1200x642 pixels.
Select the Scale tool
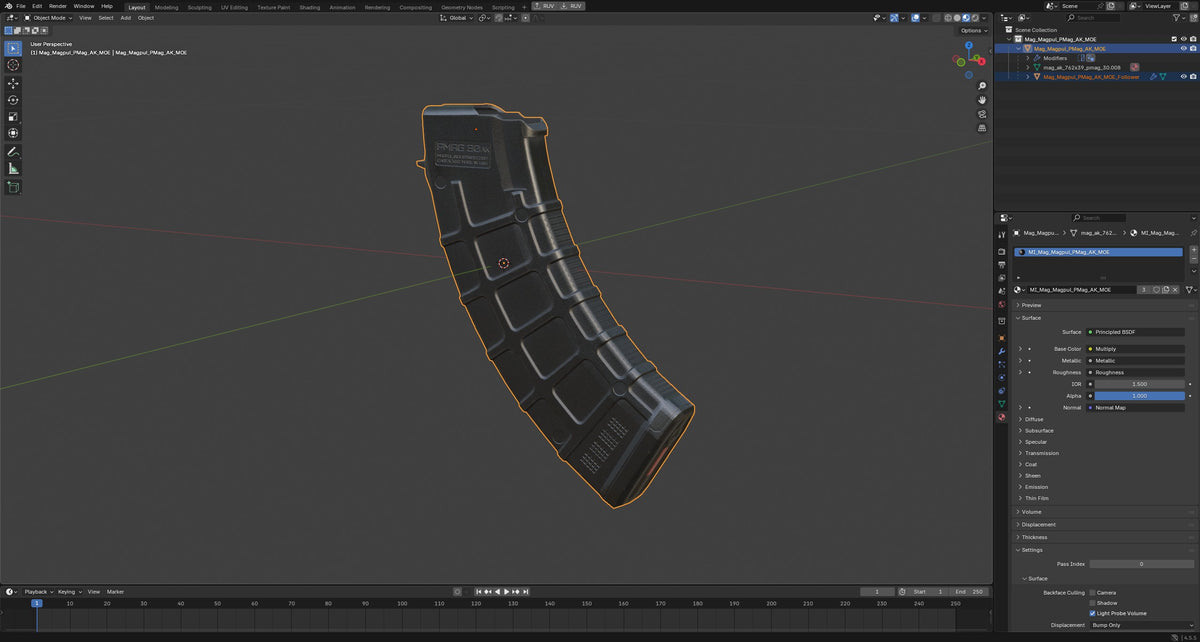pos(13,116)
